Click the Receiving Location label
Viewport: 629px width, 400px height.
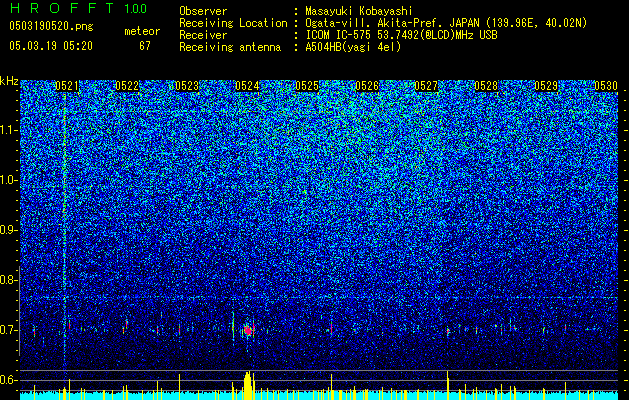[233, 23]
